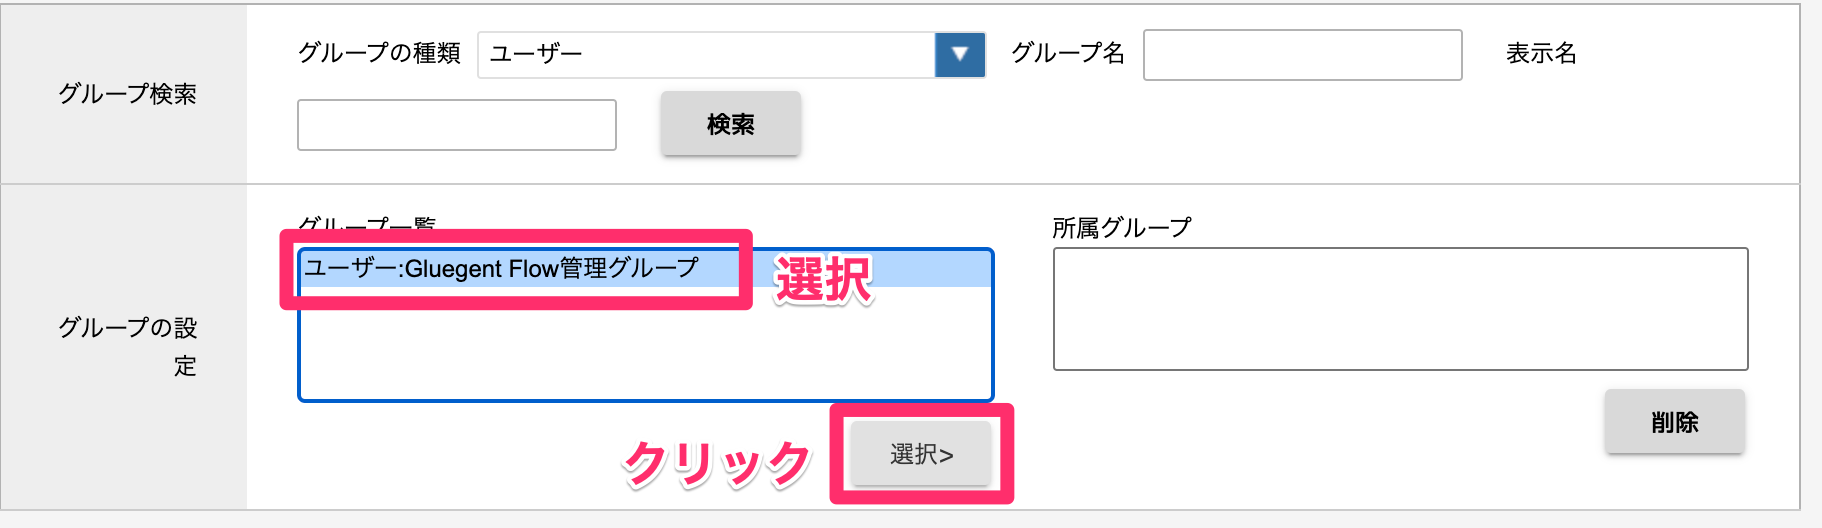Click the 表示名 label text
The image size is (1822, 528).
click(x=1541, y=53)
